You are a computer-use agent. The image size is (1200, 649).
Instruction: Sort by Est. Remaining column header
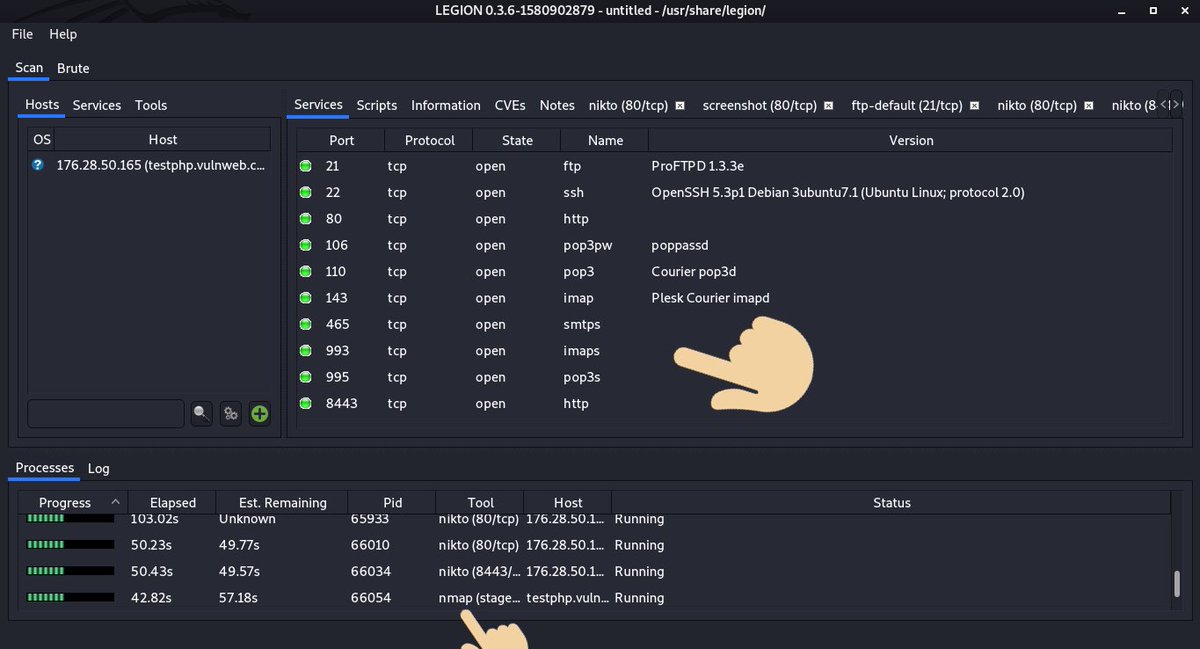tap(283, 502)
